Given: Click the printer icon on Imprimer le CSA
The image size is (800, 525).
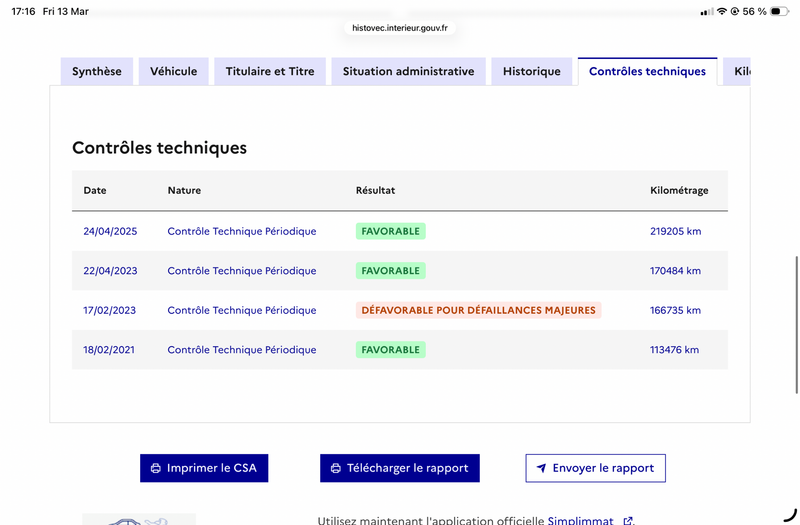Looking at the screenshot, I should pyautogui.click(x=155, y=468).
